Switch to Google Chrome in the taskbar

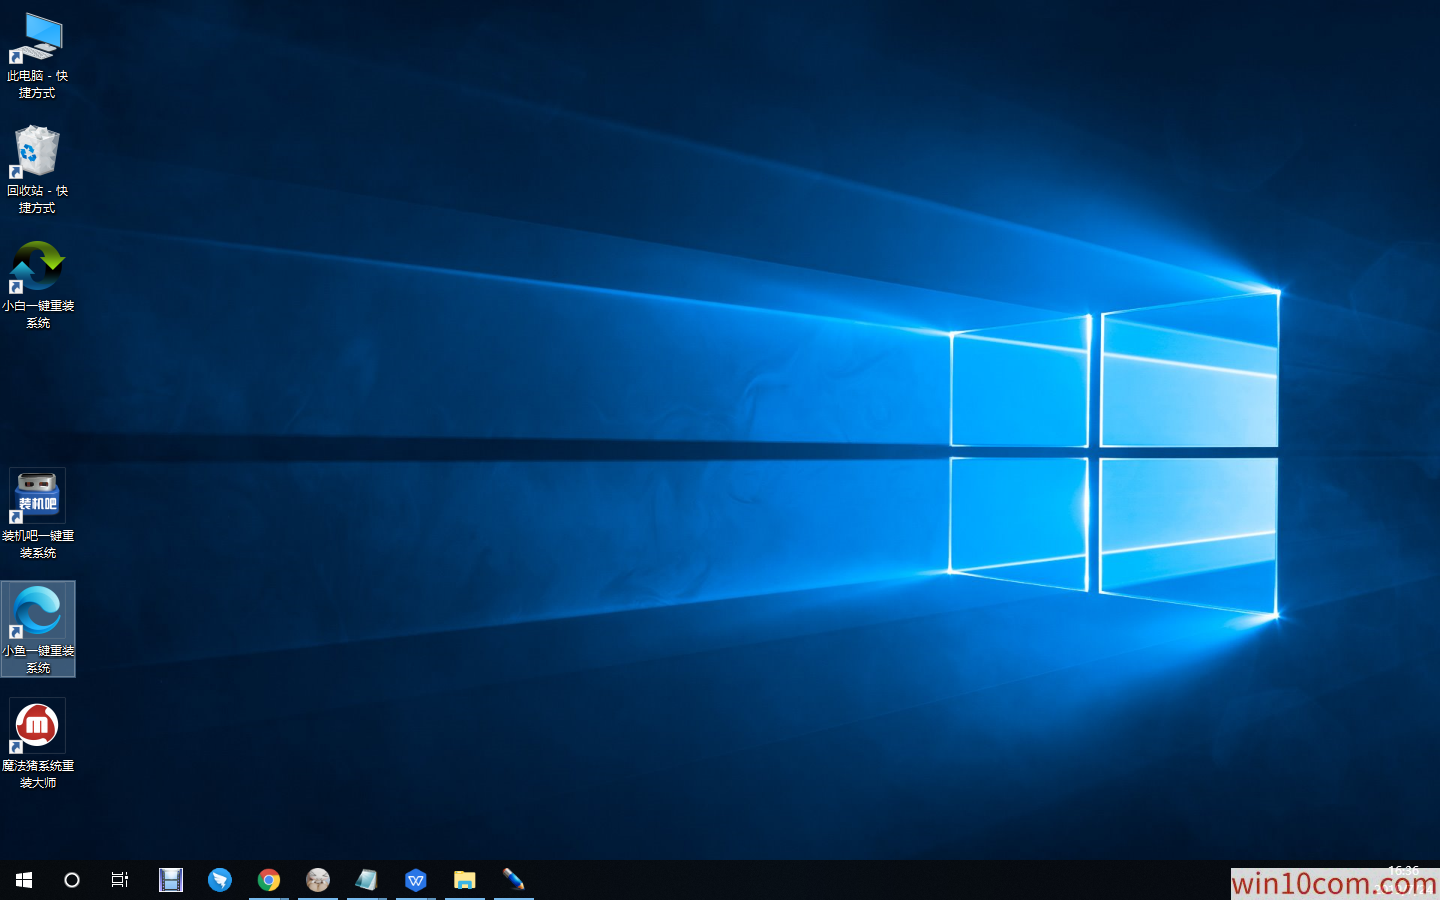269,880
